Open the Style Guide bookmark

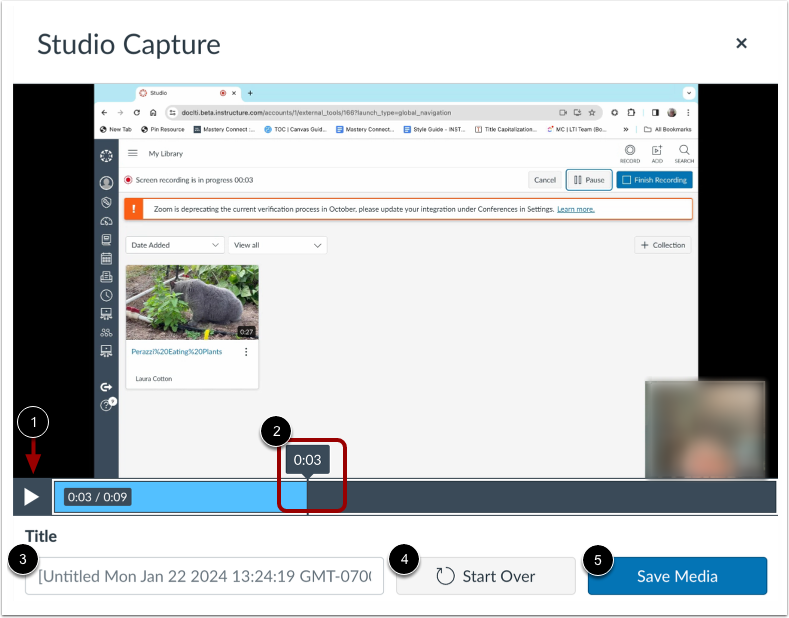434,129
